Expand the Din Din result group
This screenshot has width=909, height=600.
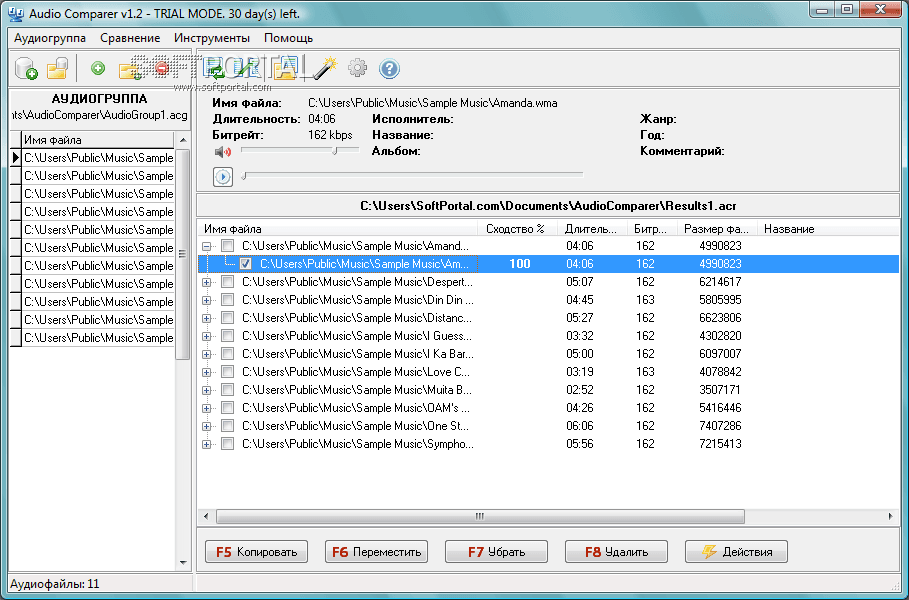(x=206, y=300)
